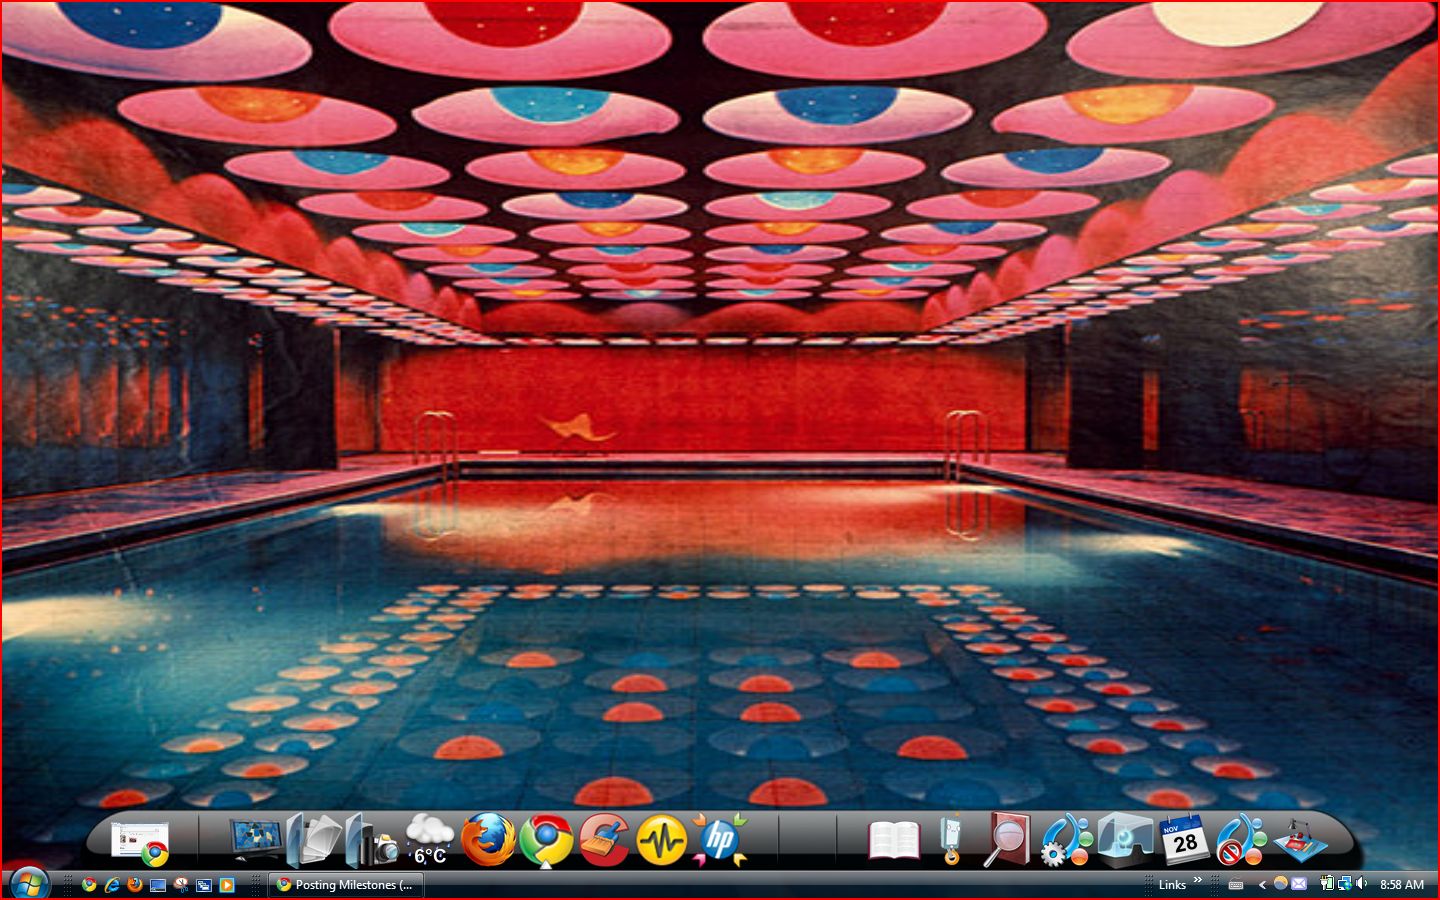Viewport: 1440px width, 900px height.
Task: Click the 8:58 AM clock
Action: point(1402,885)
